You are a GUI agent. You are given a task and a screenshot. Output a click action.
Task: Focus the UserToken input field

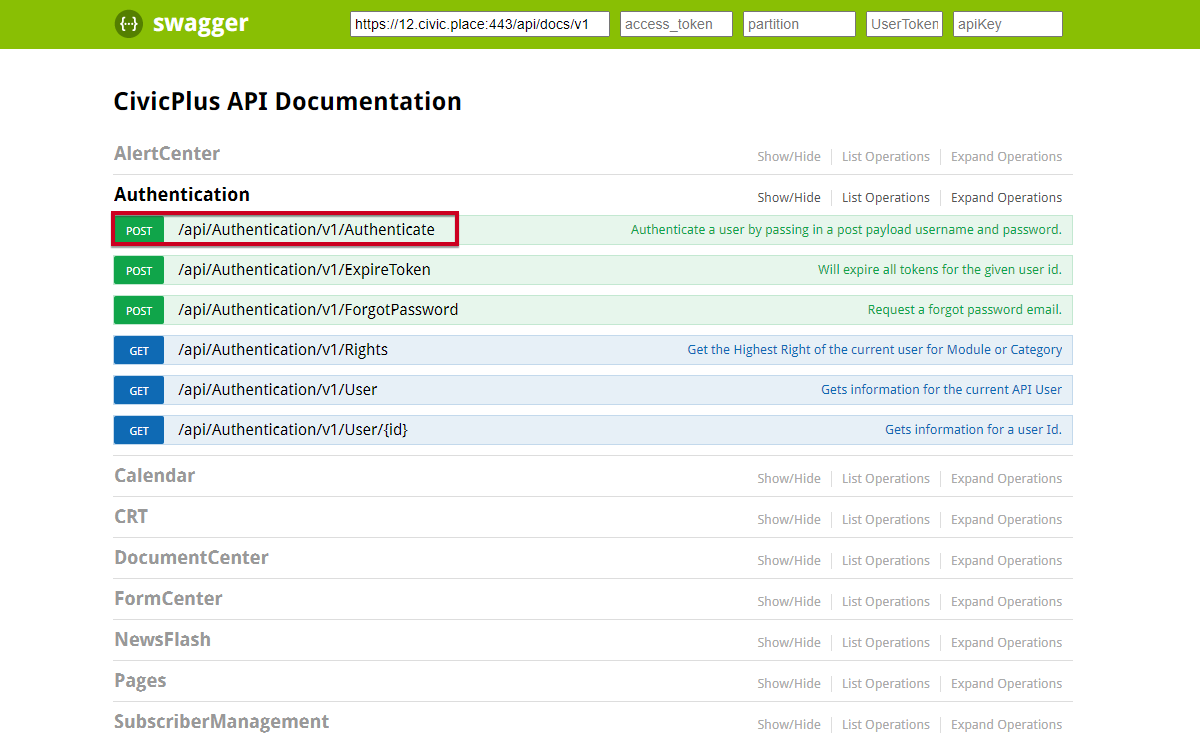click(904, 24)
